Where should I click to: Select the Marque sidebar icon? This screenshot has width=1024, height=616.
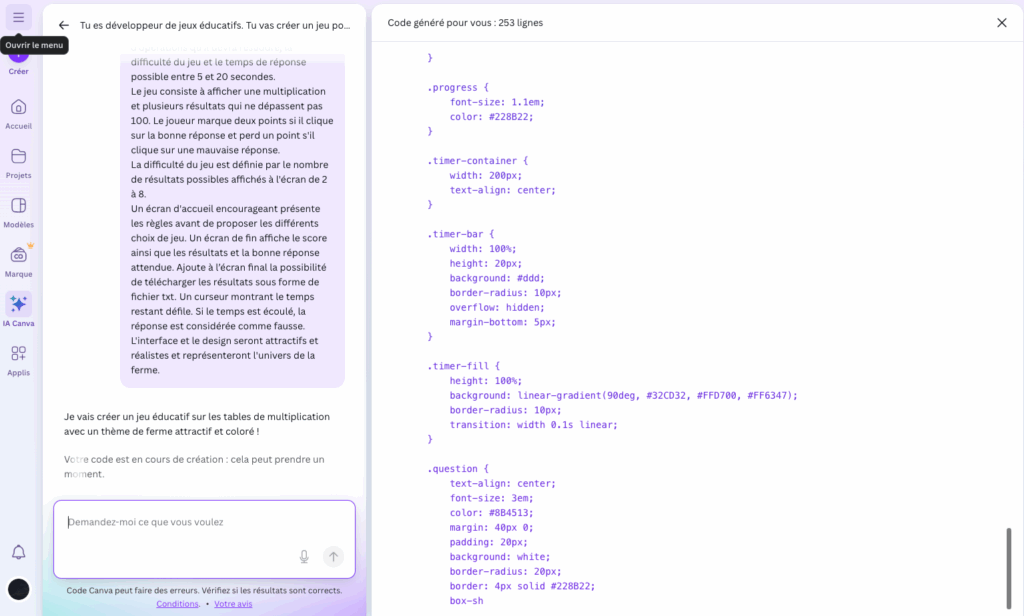[x=18, y=261]
